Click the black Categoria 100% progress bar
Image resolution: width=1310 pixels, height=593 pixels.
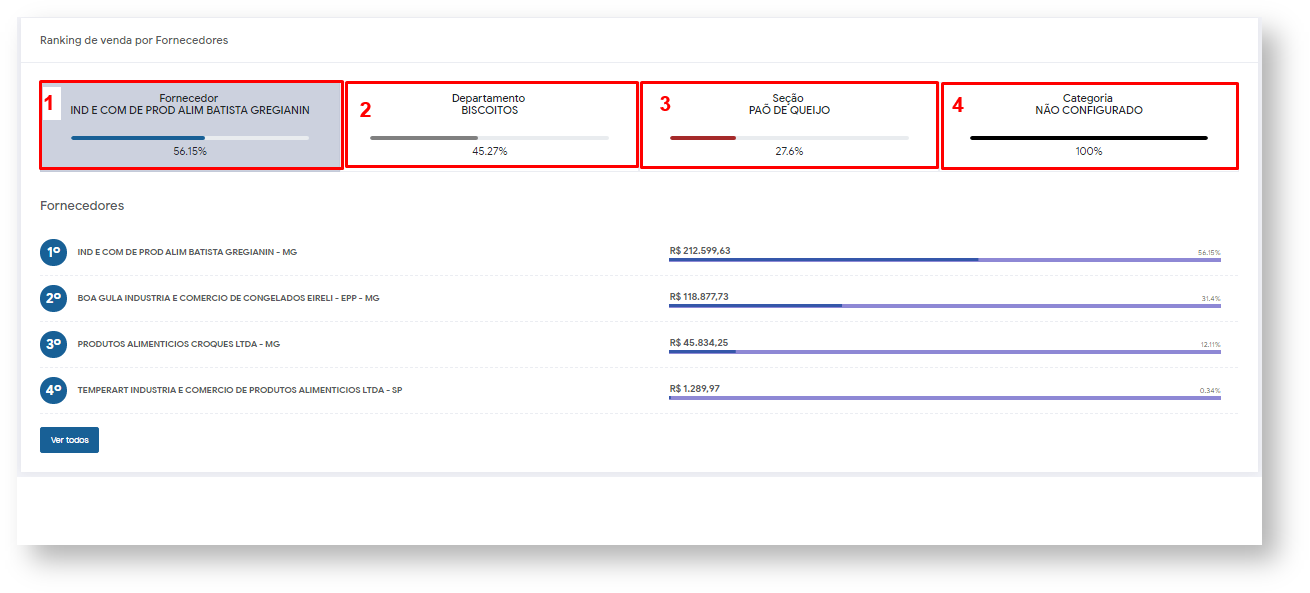tap(1089, 138)
